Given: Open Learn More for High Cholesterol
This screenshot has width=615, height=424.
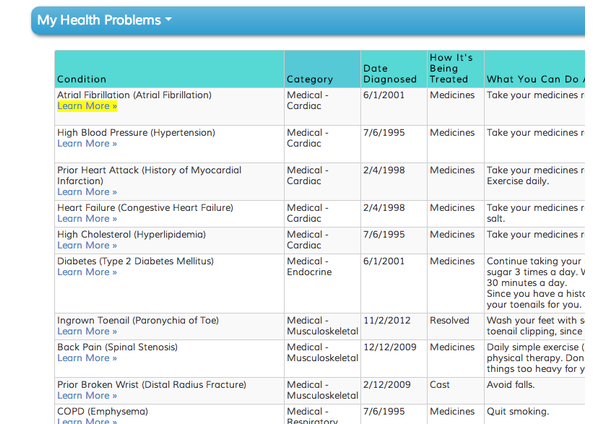Looking at the screenshot, I should pyautogui.click(x=87, y=245).
